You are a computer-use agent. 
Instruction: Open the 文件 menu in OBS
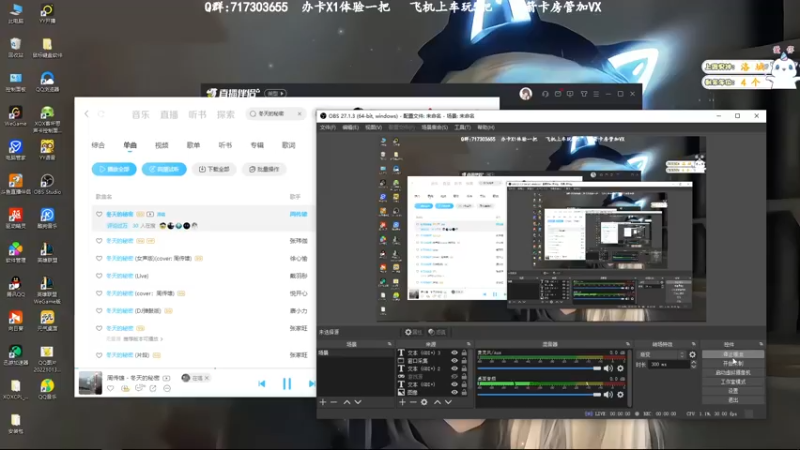(328, 127)
